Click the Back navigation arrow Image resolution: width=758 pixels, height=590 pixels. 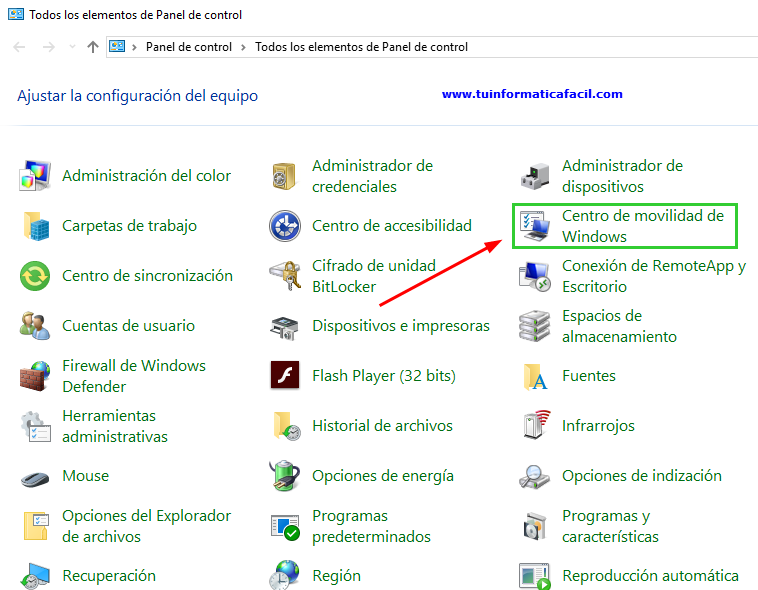tap(19, 47)
